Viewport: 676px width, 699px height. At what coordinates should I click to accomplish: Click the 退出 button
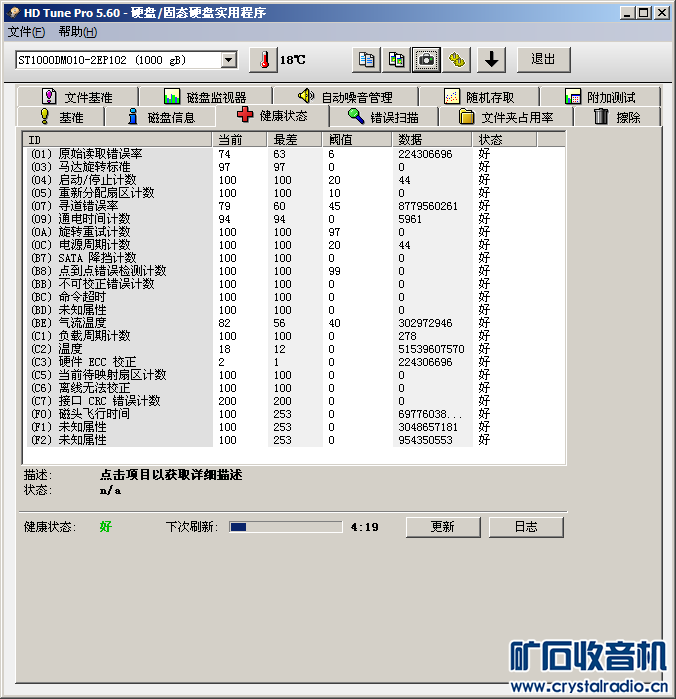[x=544, y=60]
